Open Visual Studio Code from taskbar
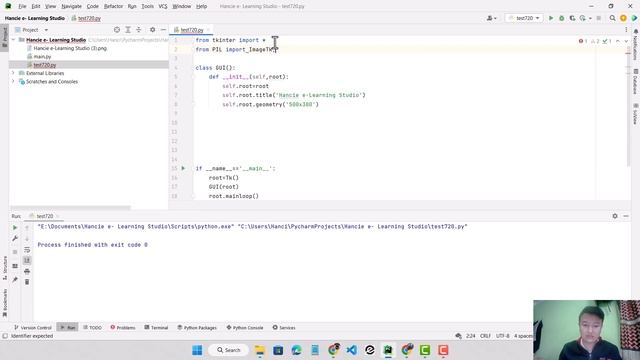Viewport: 640px width, 360px height. [351, 350]
